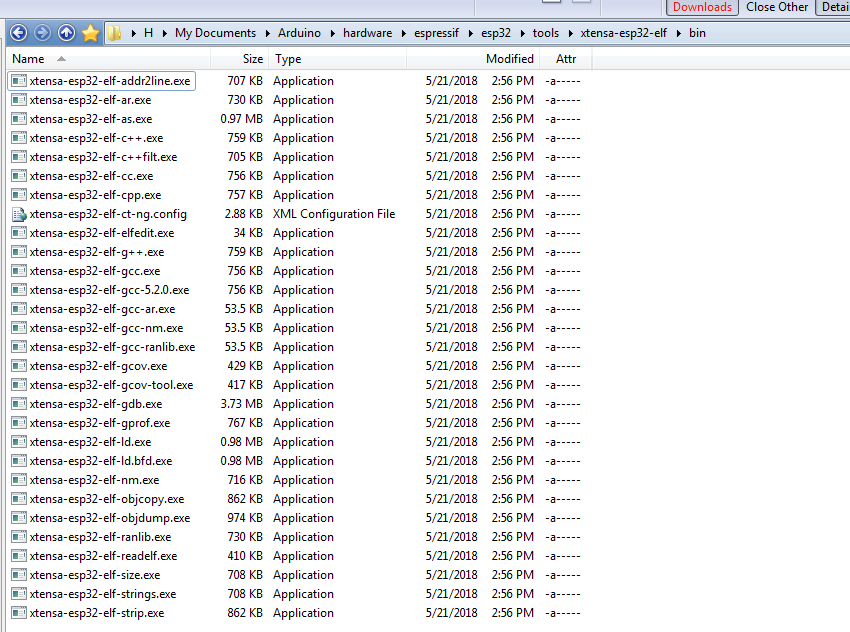Expand breadcrumb arrow after xtensa-esp32-elf
This screenshot has height=632, width=850.
pyautogui.click(x=678, y=34)
